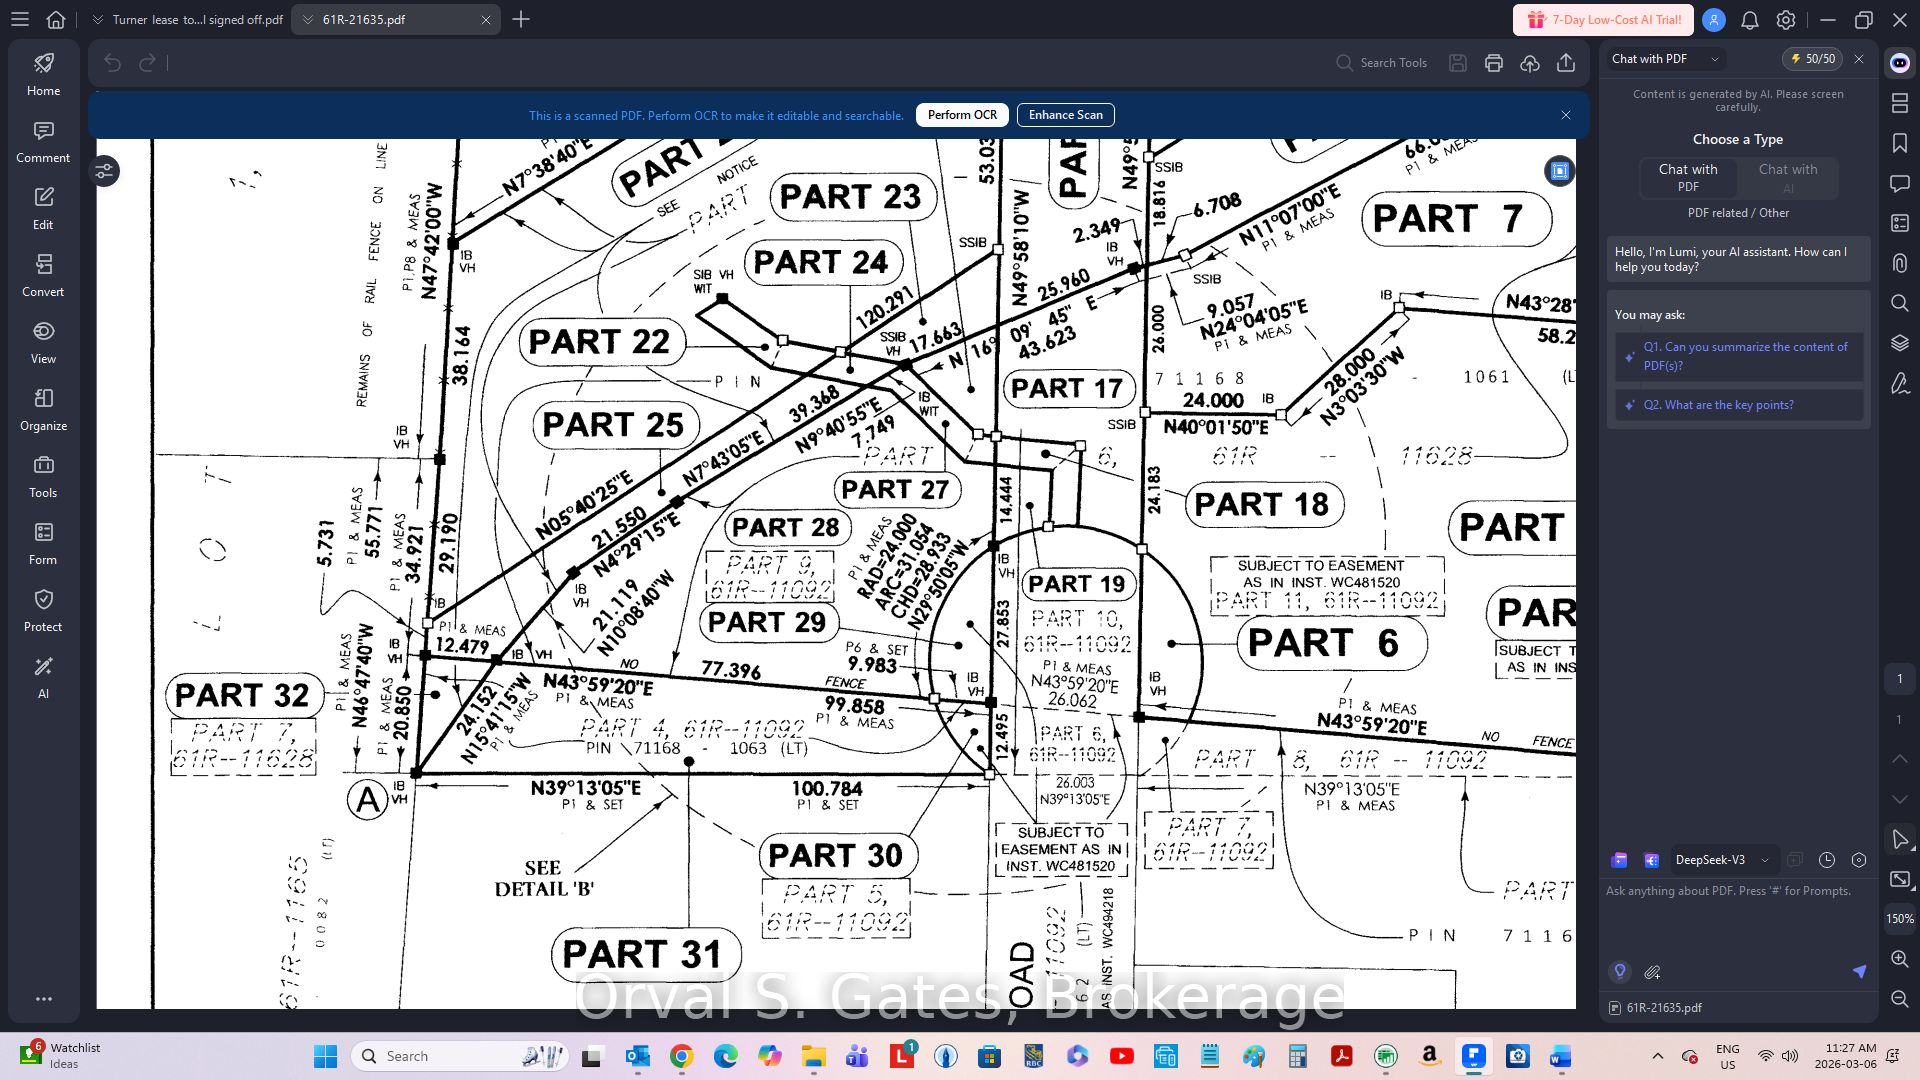Switch to Chat with AI mode
The width and height of the screenshot is (1920, 1080).
click(1788, 177)
